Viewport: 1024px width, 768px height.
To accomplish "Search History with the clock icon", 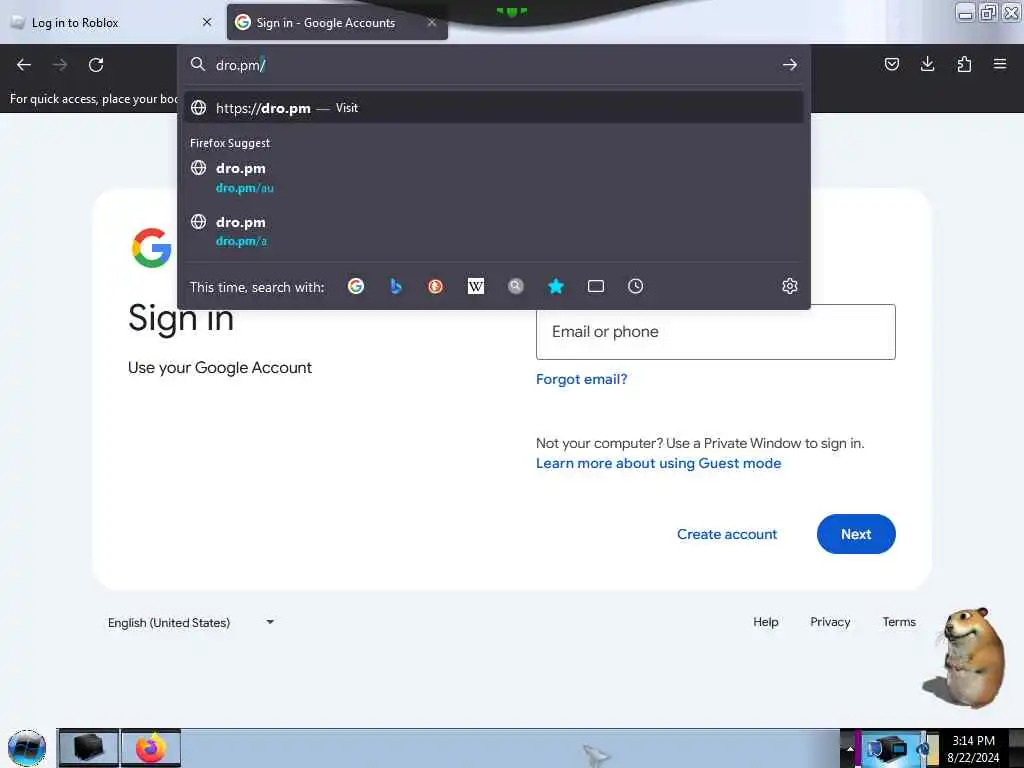I will [x=635, y=286].
